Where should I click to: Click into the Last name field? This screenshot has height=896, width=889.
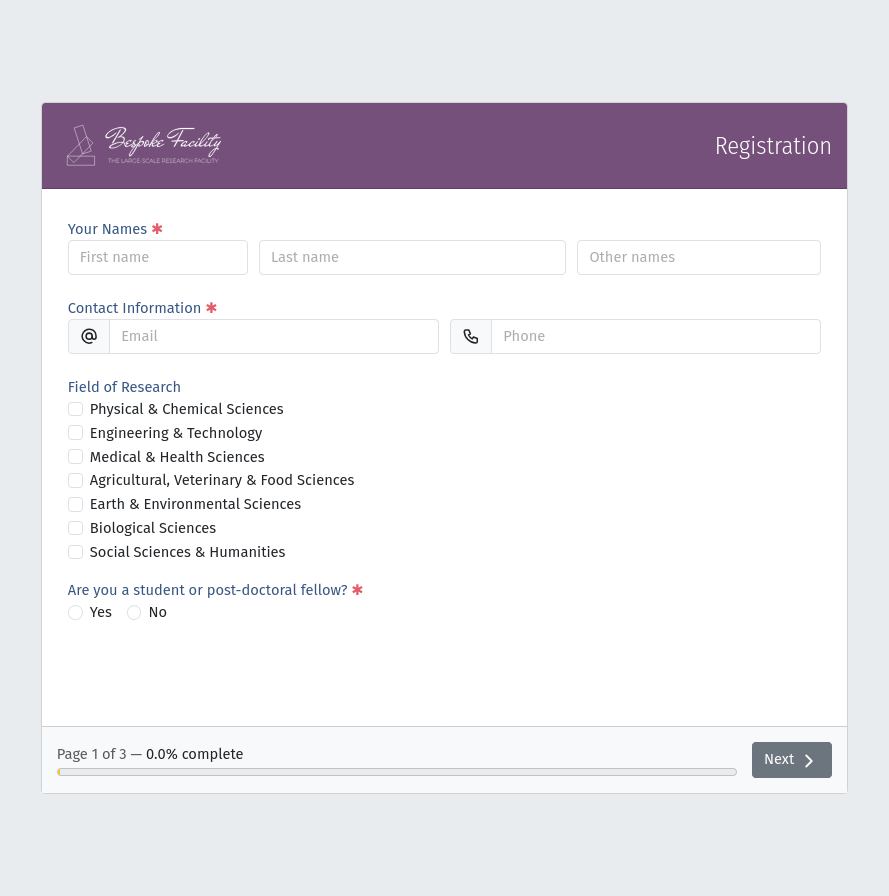(413, 258)
